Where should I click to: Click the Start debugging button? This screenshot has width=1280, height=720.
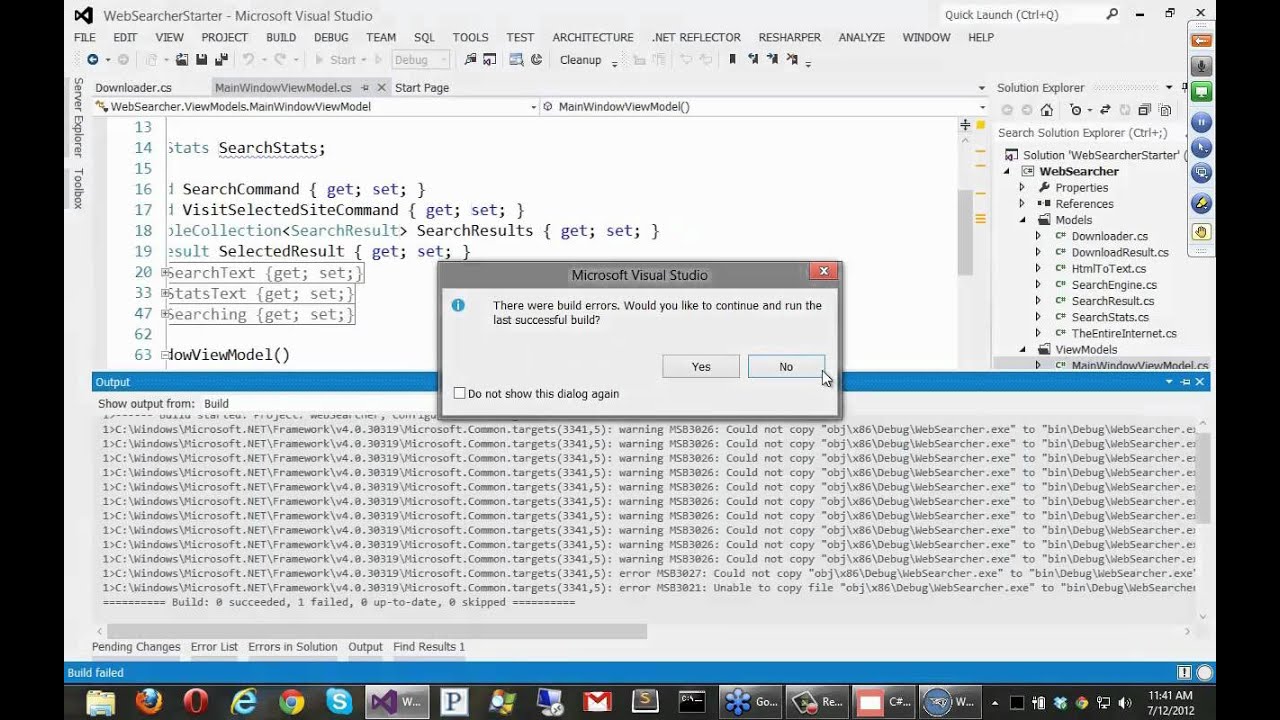(335, 60)
